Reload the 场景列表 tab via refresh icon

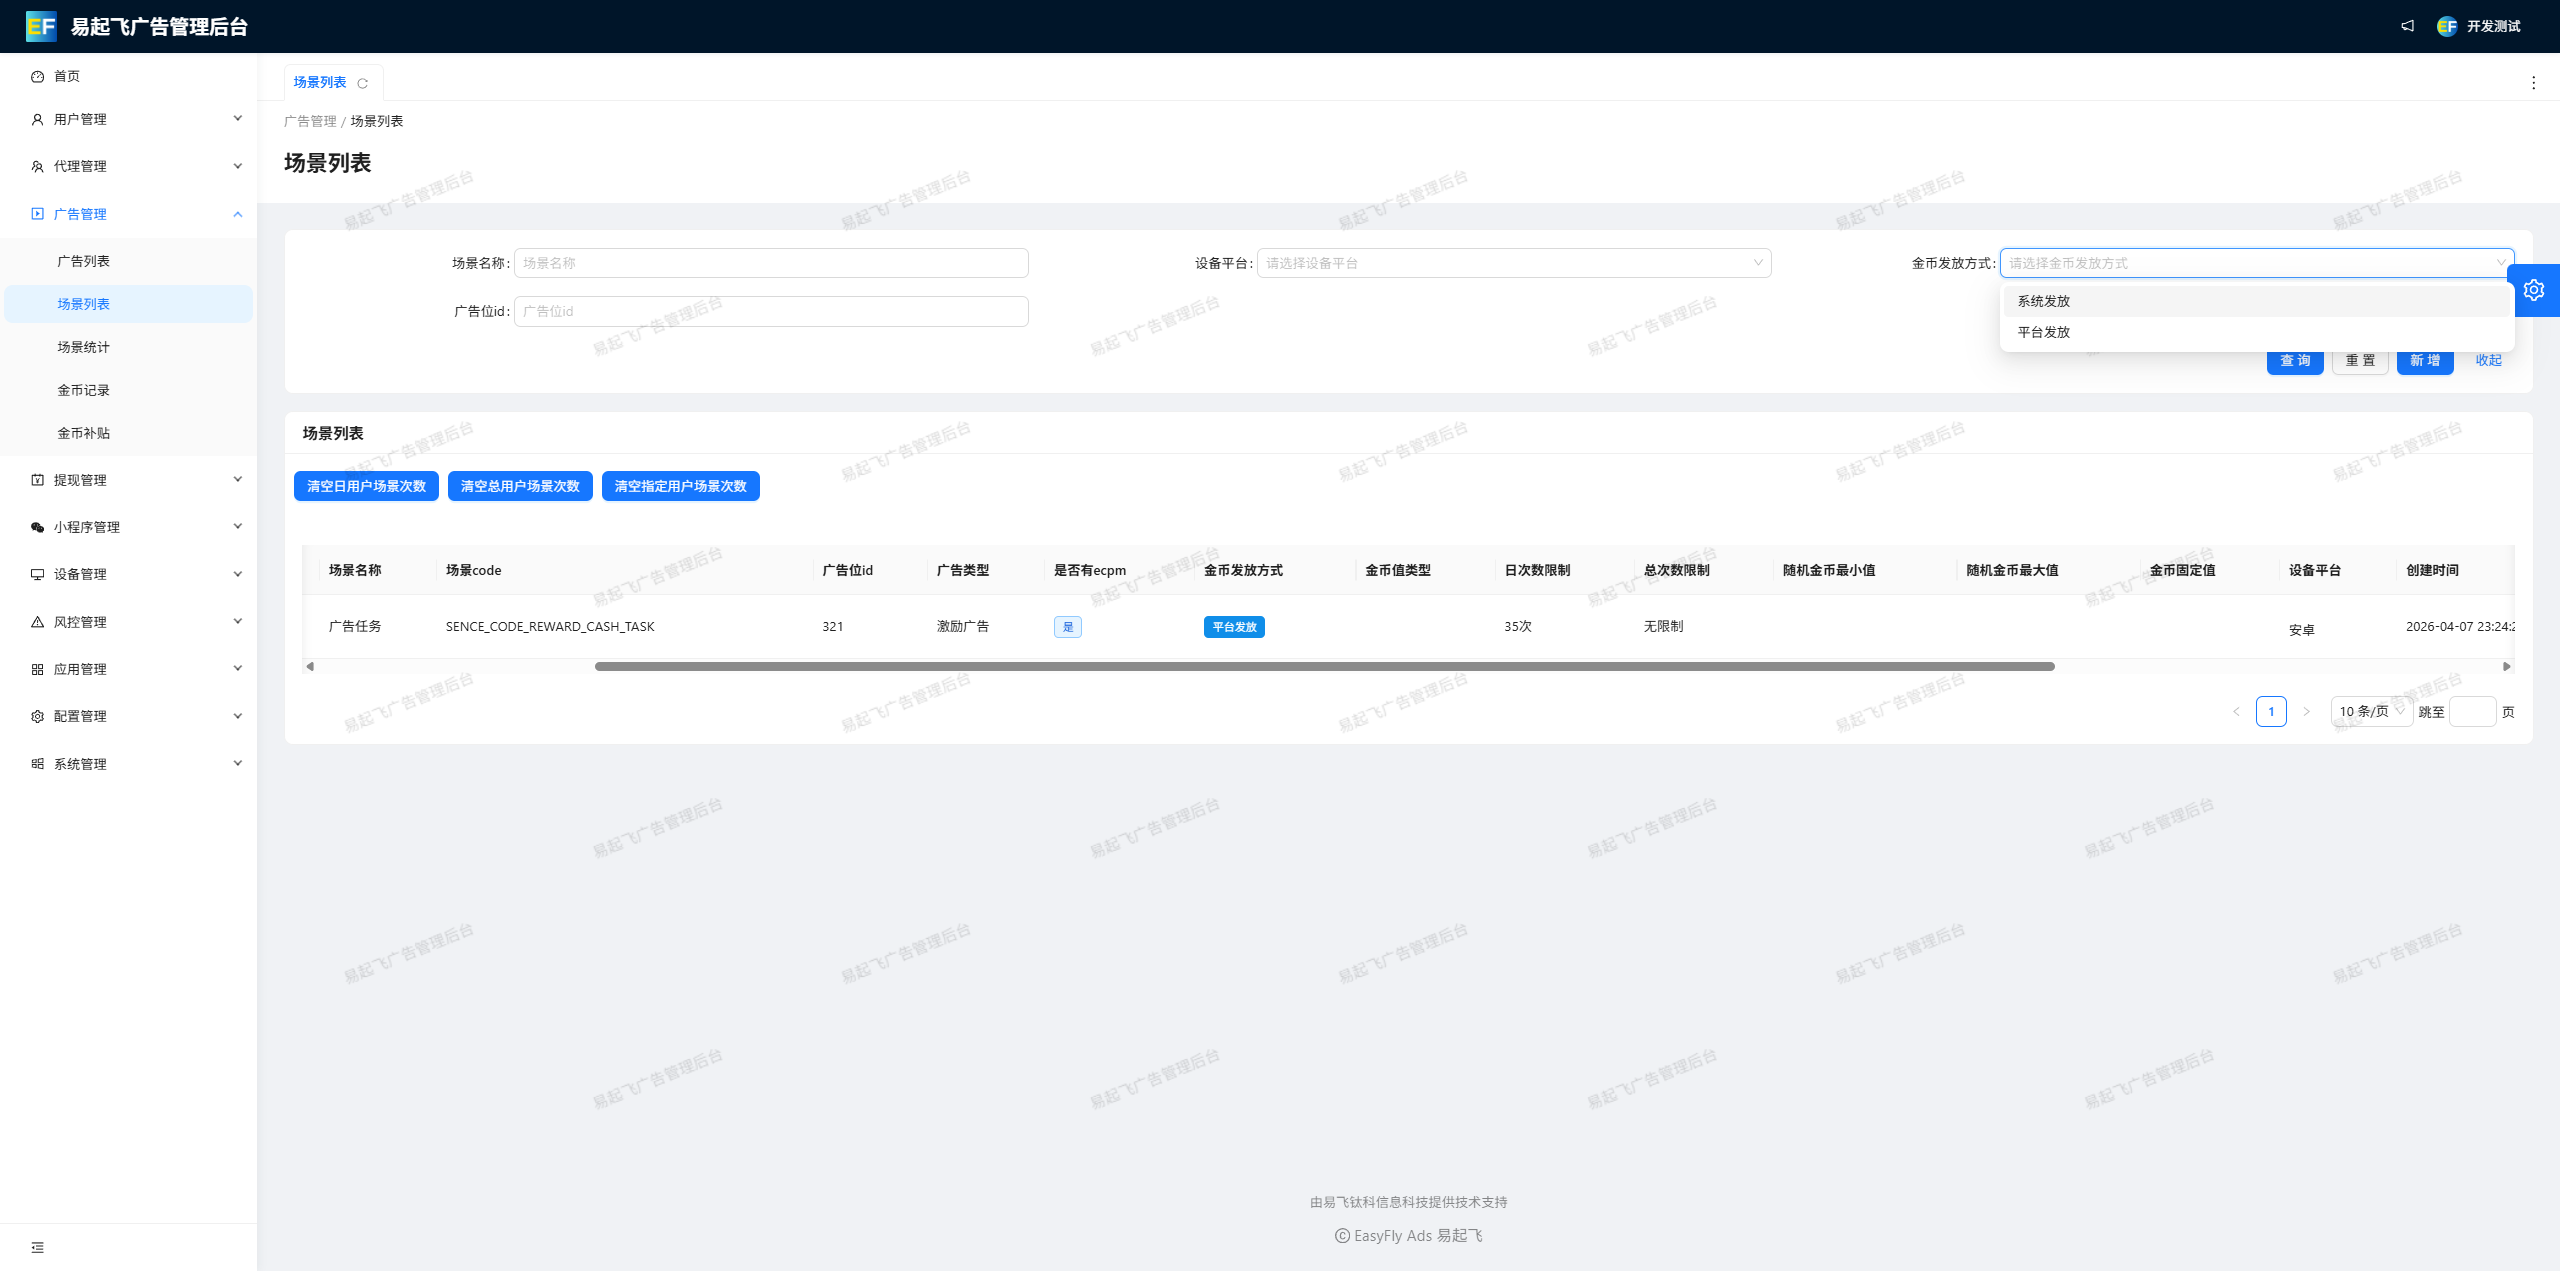click(x=362, y=83)
